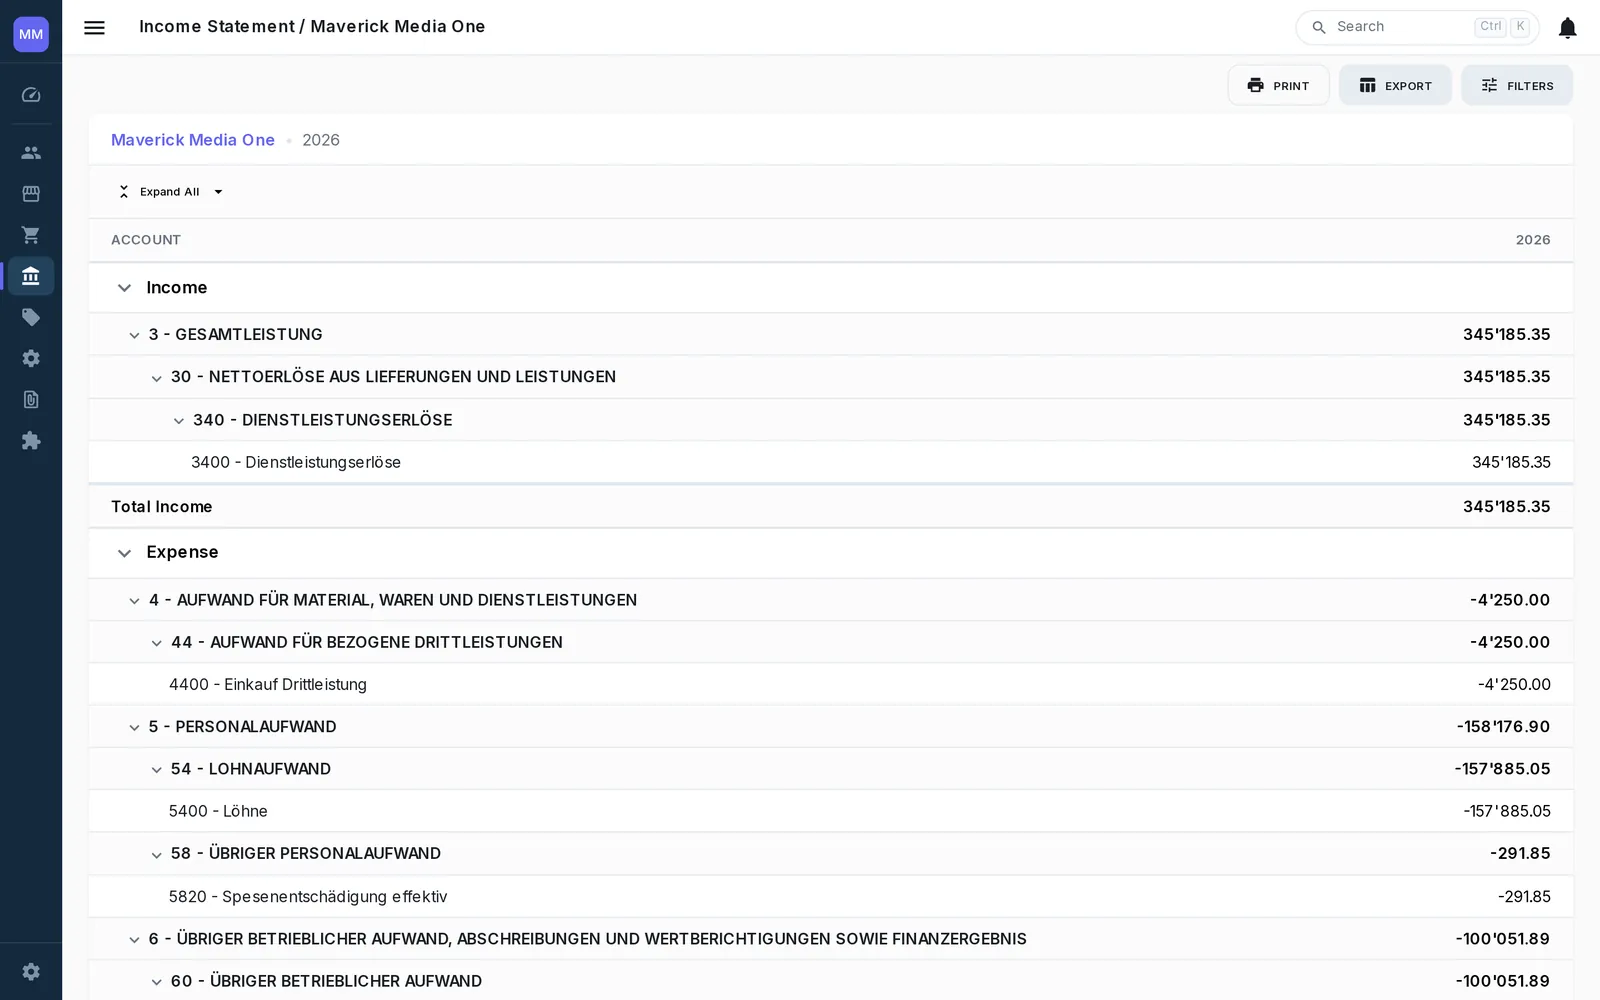Open the store sidebar icon
Image resolution: width=1600 pixels, height=1000 pixels.
(x=31, y=194)
